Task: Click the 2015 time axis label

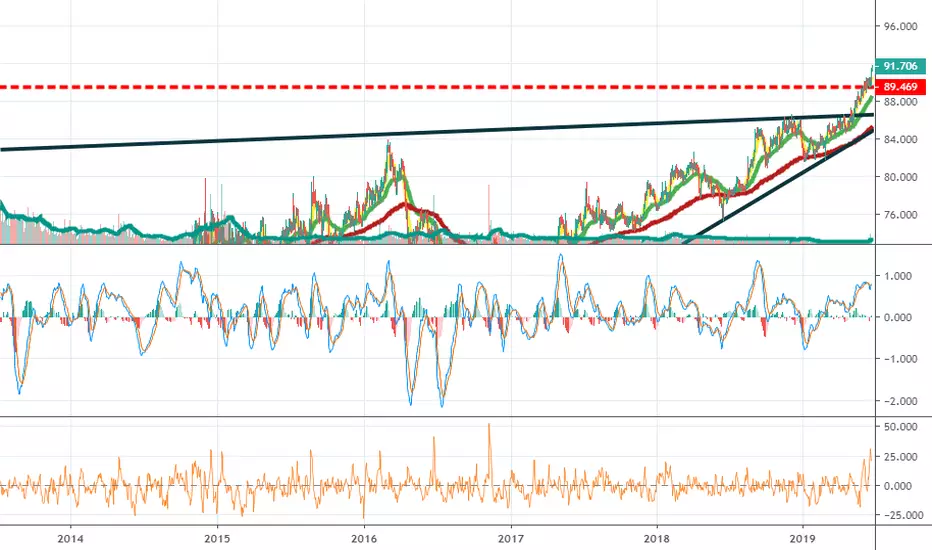Action: pyautogui.click(x=217, y=539)
